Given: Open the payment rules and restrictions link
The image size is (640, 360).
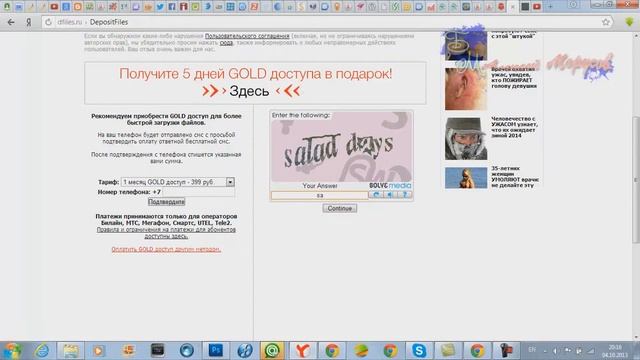Looking at the screenshot, I should click(166, 233).
